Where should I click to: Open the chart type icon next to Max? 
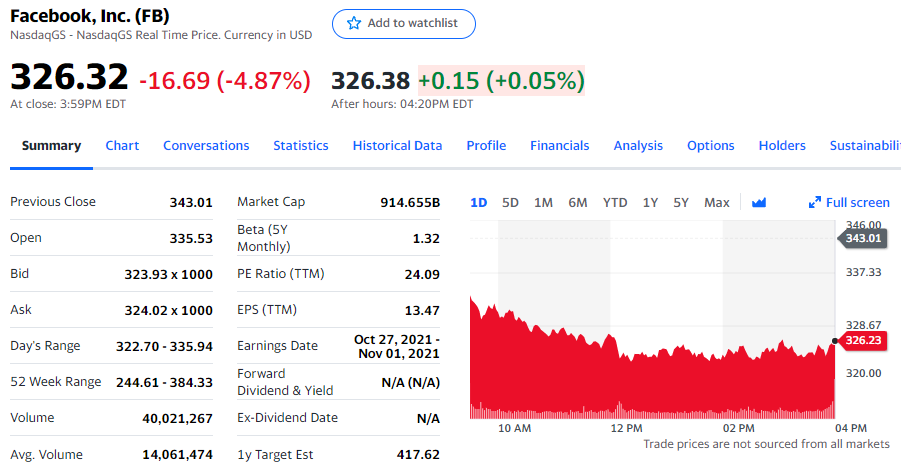(758, 202)
